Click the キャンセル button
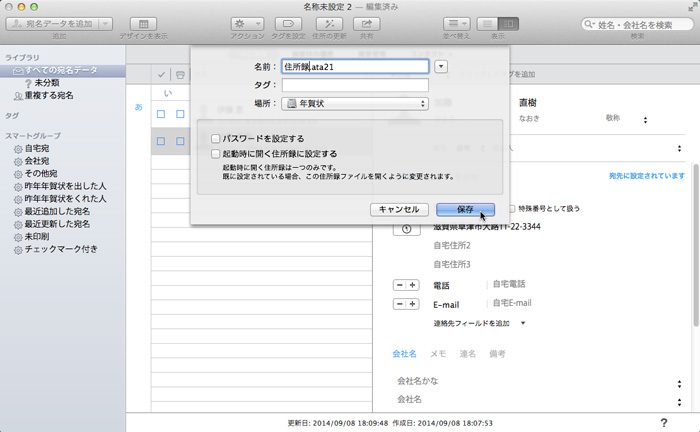The height and width of the screenshot is (432, 700). (x=399, y=209)
